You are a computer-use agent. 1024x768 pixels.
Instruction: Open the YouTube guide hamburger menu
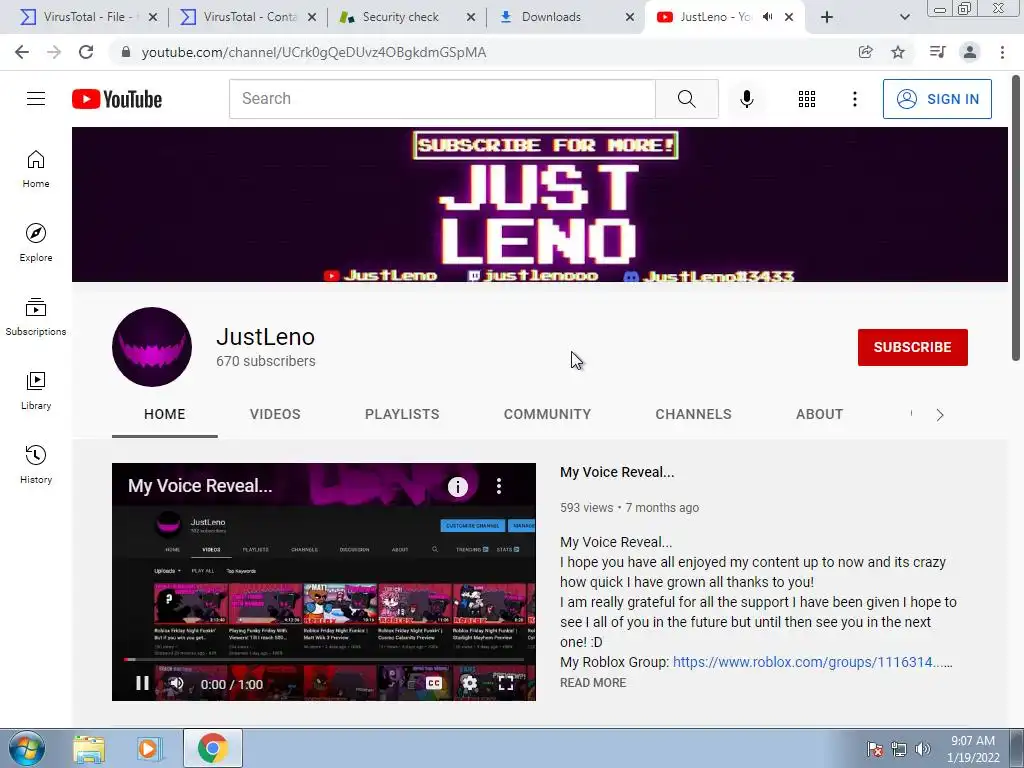pyautogui.click(x=36, y=99)
